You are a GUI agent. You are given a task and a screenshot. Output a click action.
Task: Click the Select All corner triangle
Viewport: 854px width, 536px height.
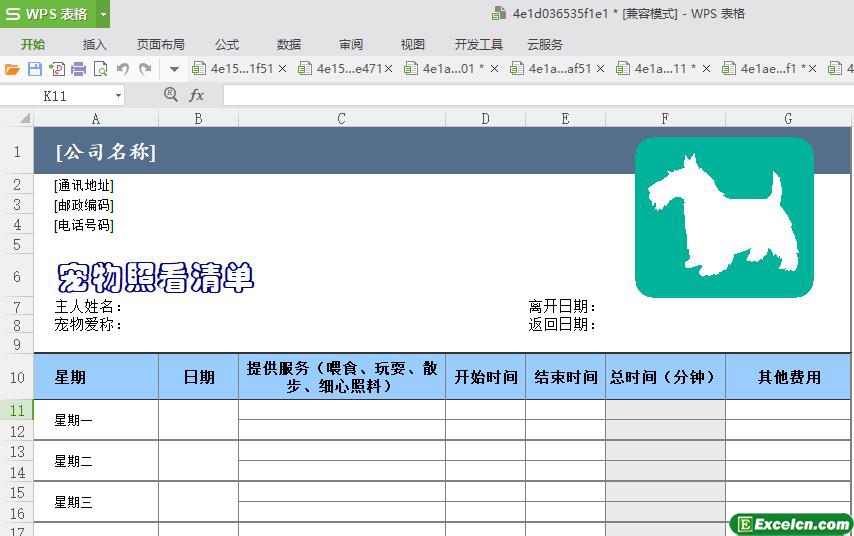25,118
